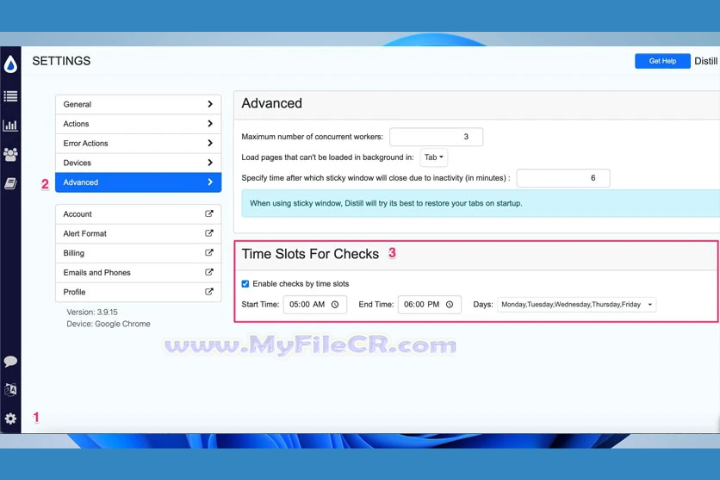Open the watchlist icon in sidebar
This screenshot has height=480, width=720.
click(x=11, y=96)
